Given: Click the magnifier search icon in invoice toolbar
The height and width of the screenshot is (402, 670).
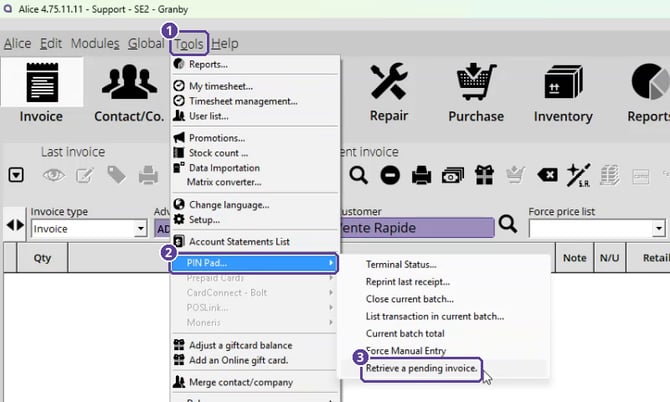Looking at the screenshot, I should pyautogui.click(x=358, y=175).
